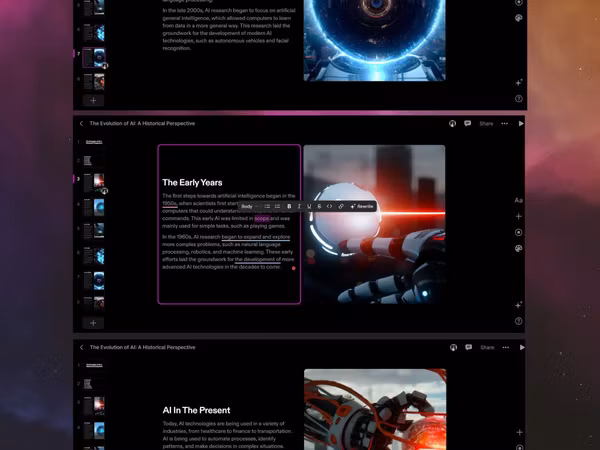Click the blue portal image in top window
Image resolution: width=600 pixels, height=450 pixels.
click(x=375, y=40)
